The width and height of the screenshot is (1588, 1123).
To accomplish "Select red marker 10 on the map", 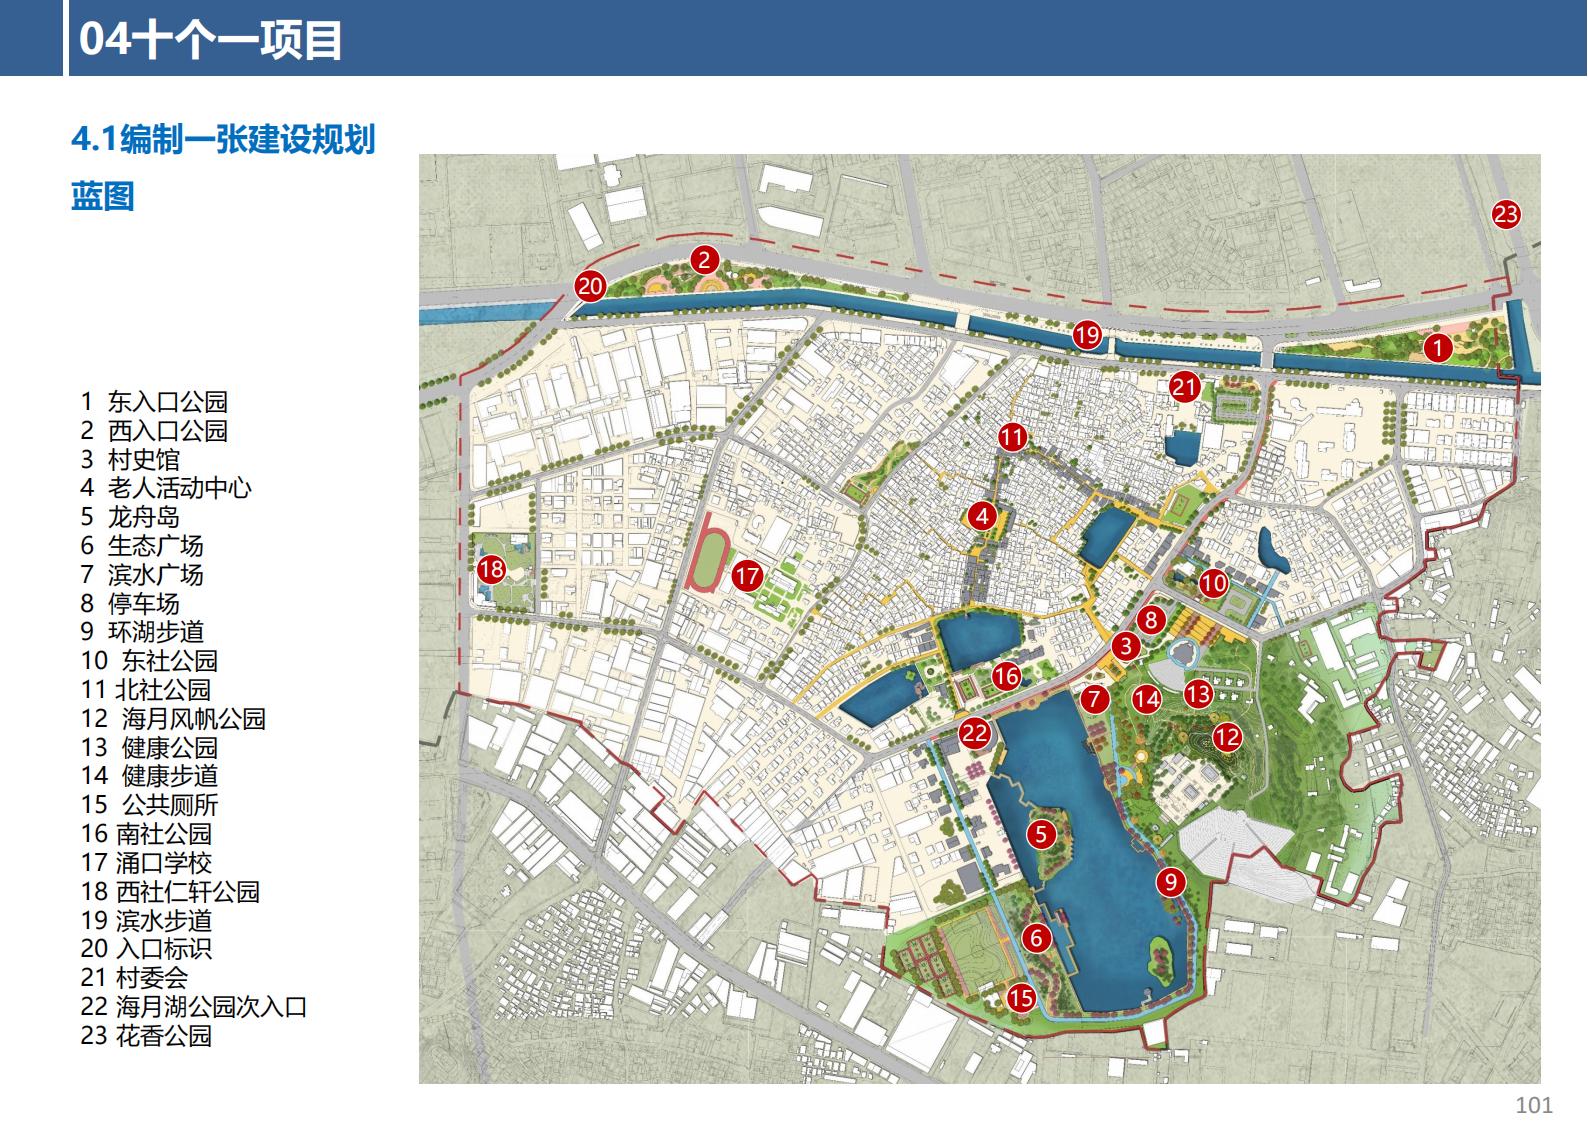I will click(1213, 583).
